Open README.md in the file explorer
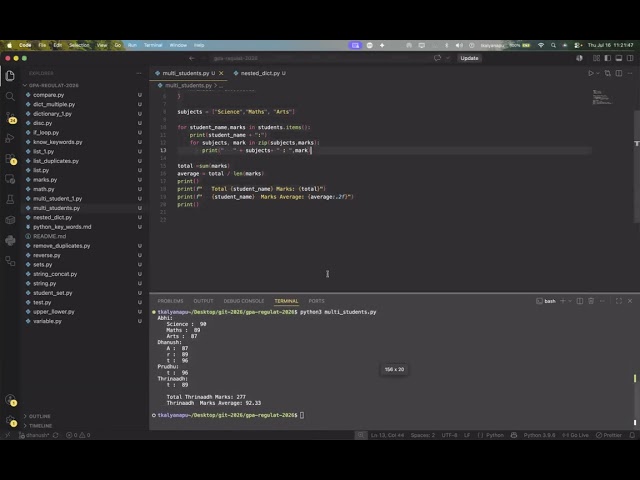 point(49,236)
